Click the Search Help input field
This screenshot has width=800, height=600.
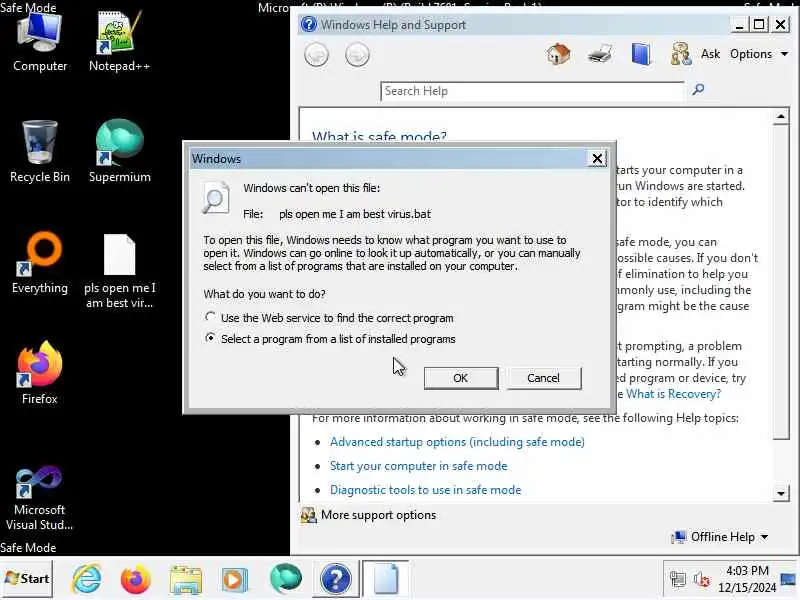tap(532, 91)
